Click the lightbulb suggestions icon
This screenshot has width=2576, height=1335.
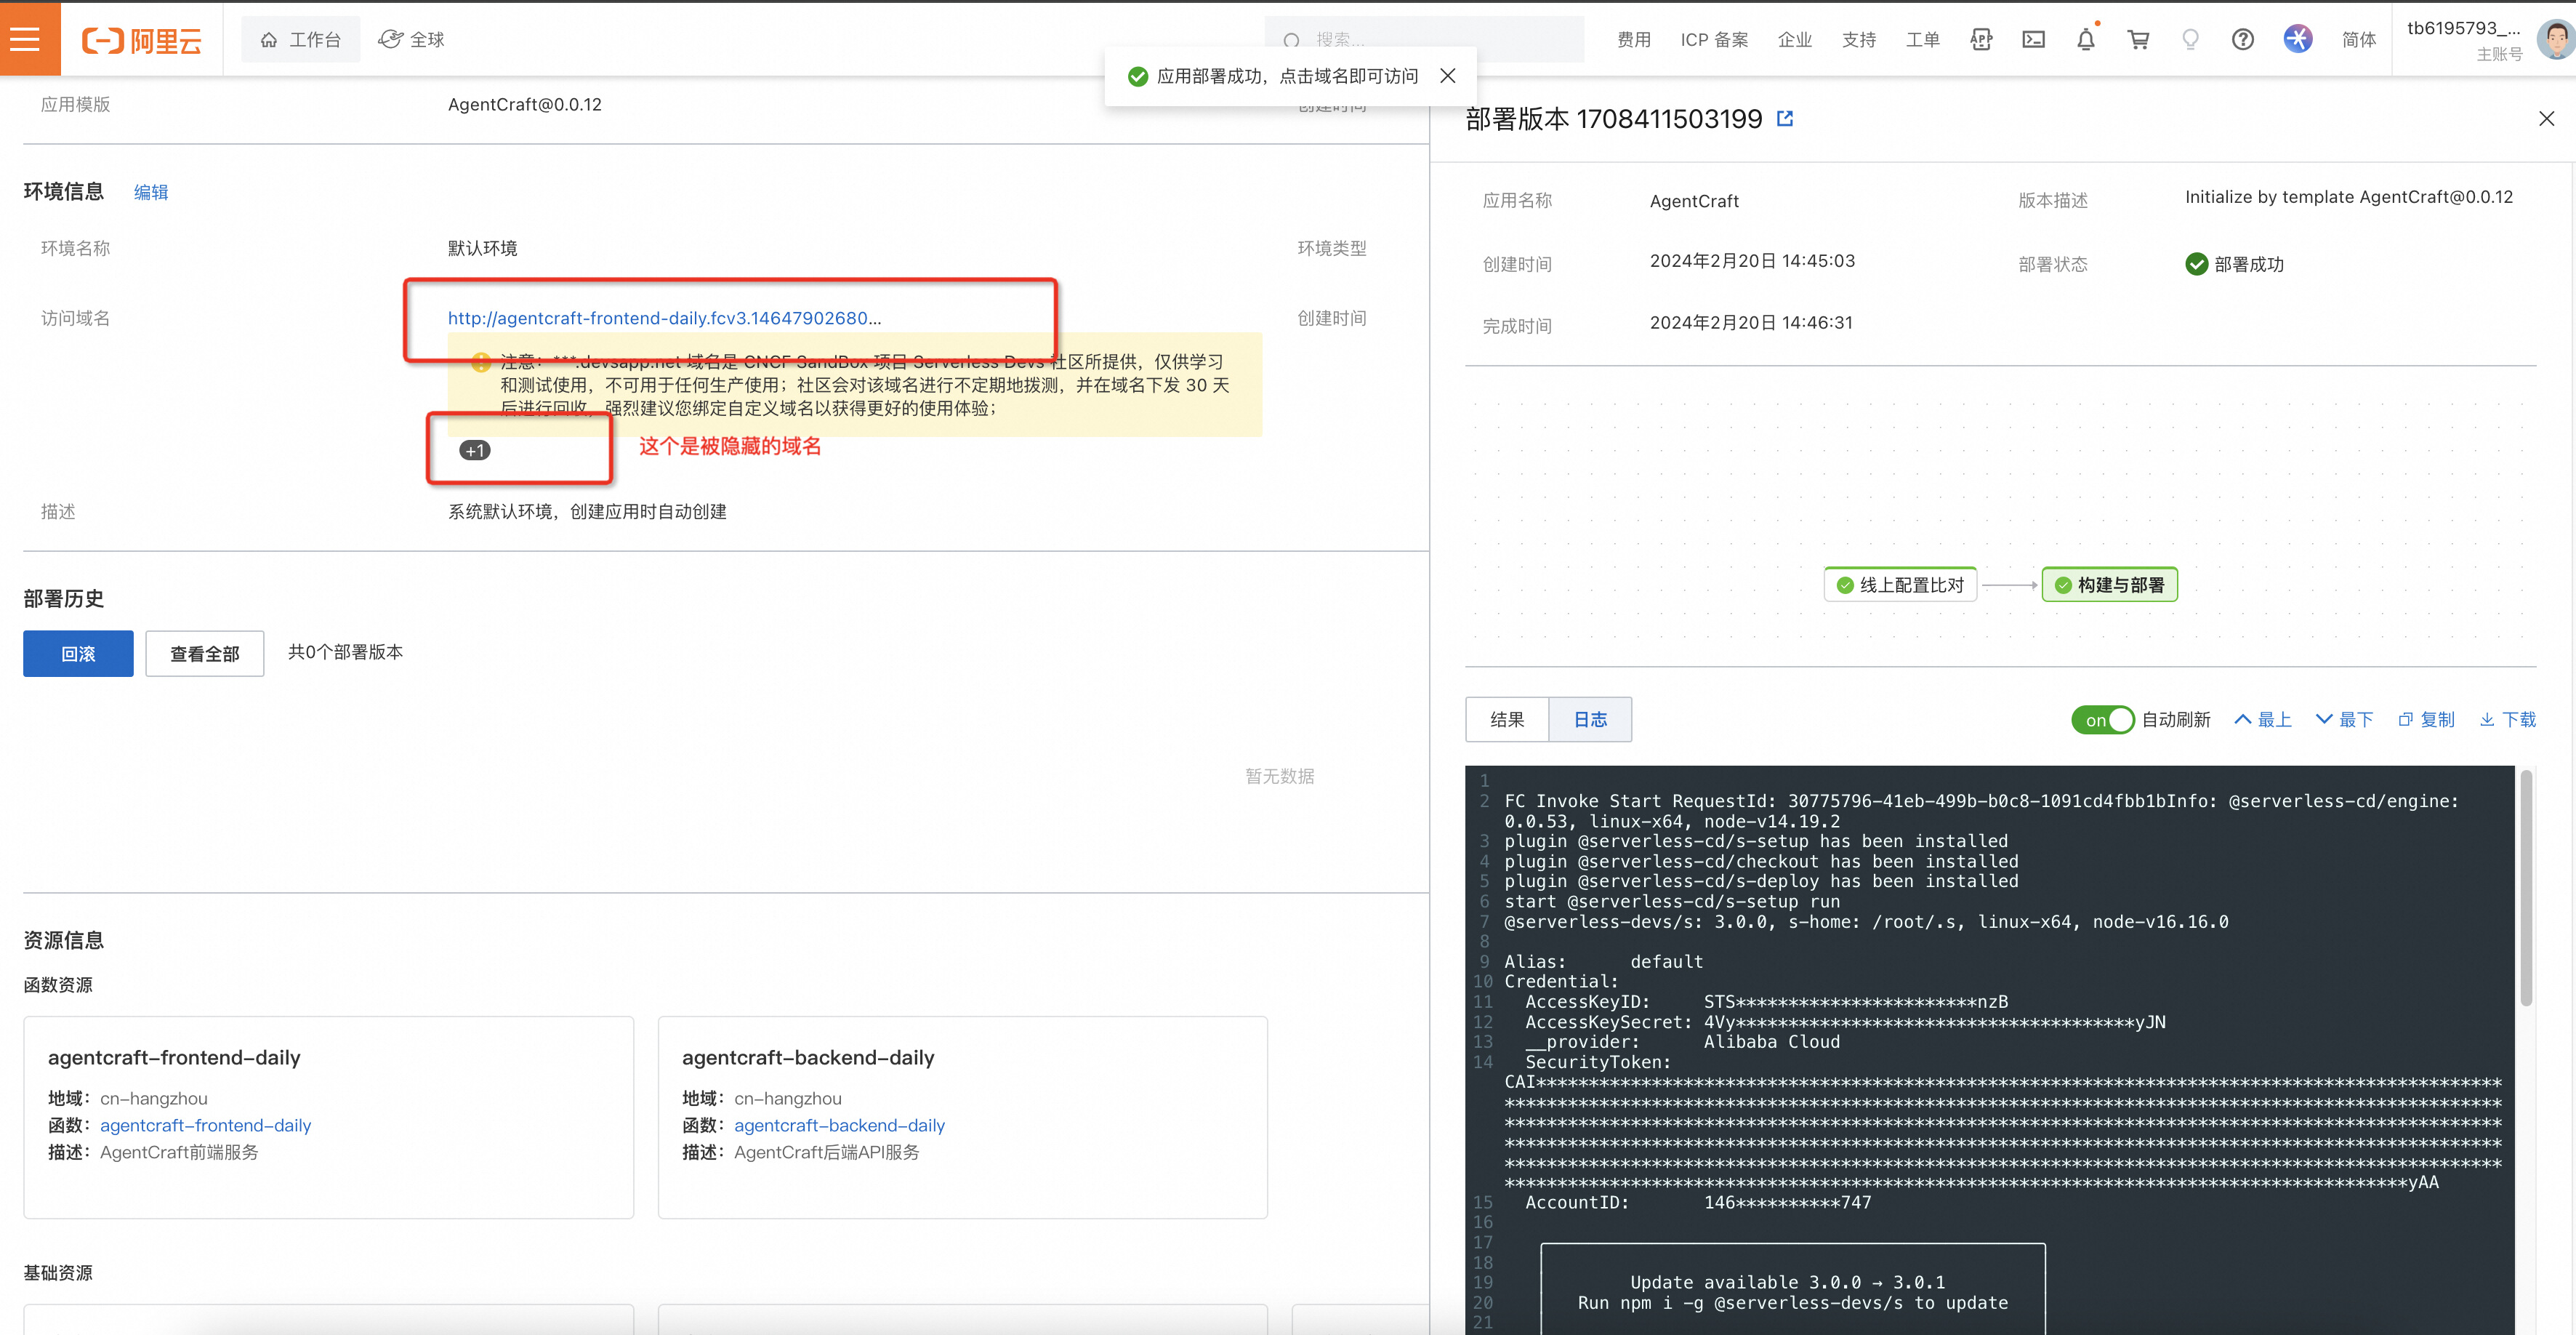point(2191,40)
